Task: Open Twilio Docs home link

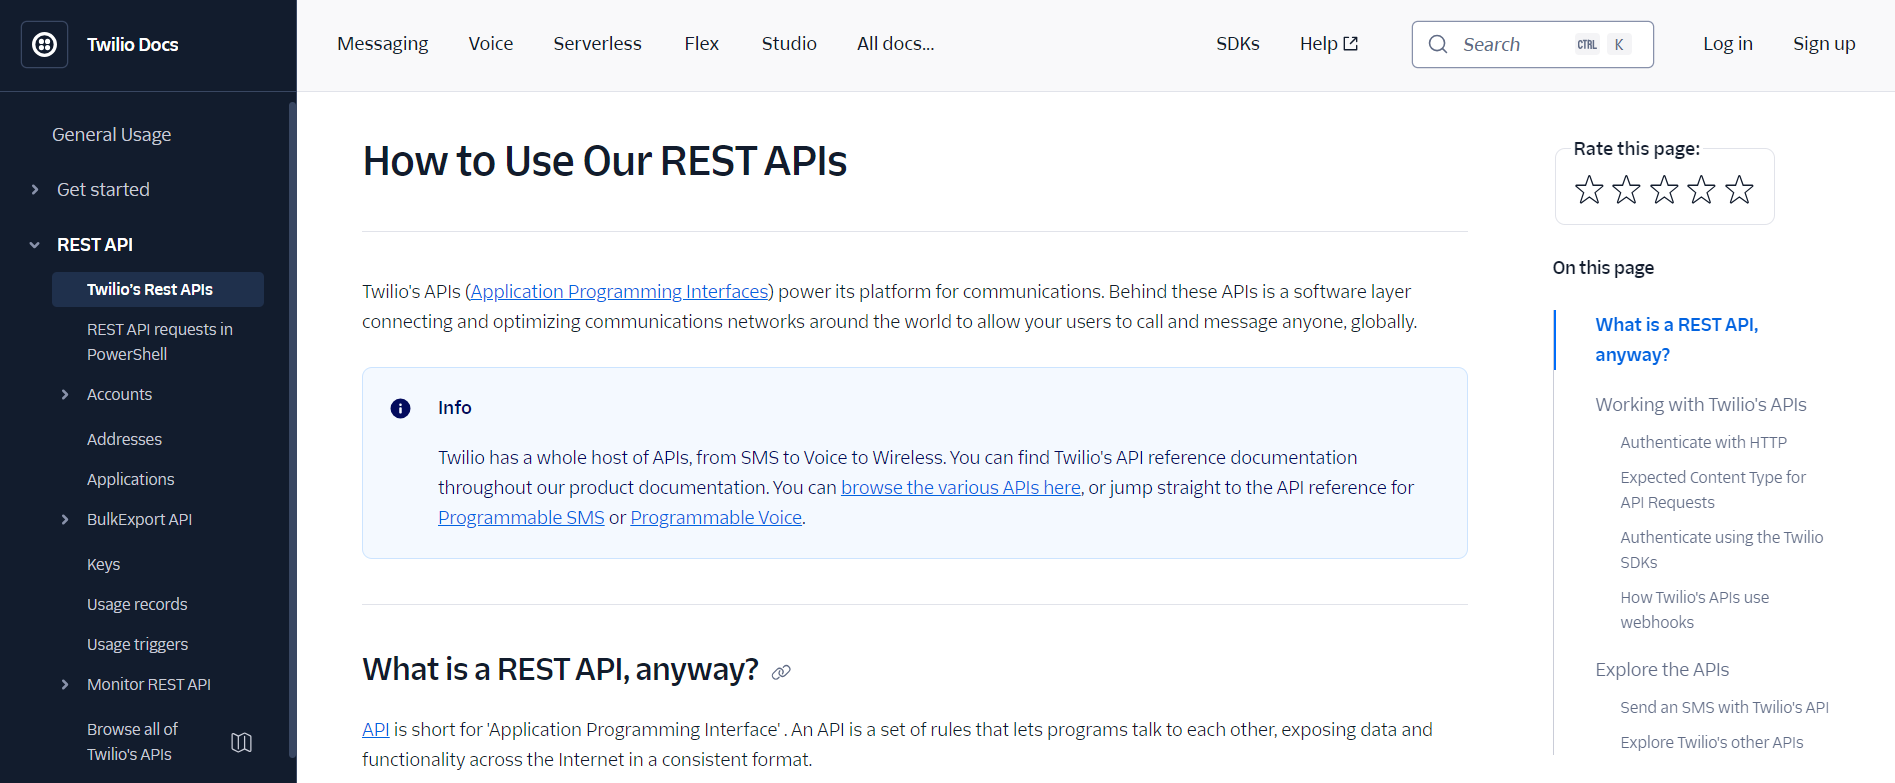Action: pos(132,44)
